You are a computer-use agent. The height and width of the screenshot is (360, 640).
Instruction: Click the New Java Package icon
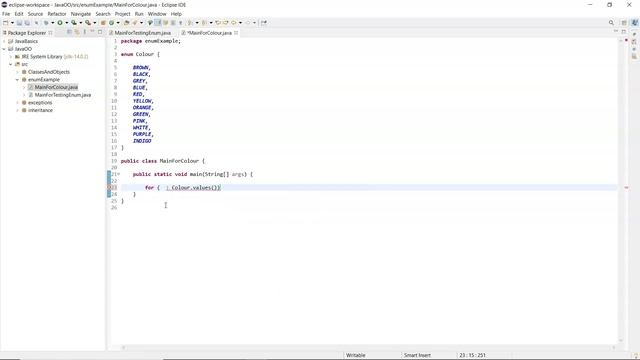click(103, 23)
